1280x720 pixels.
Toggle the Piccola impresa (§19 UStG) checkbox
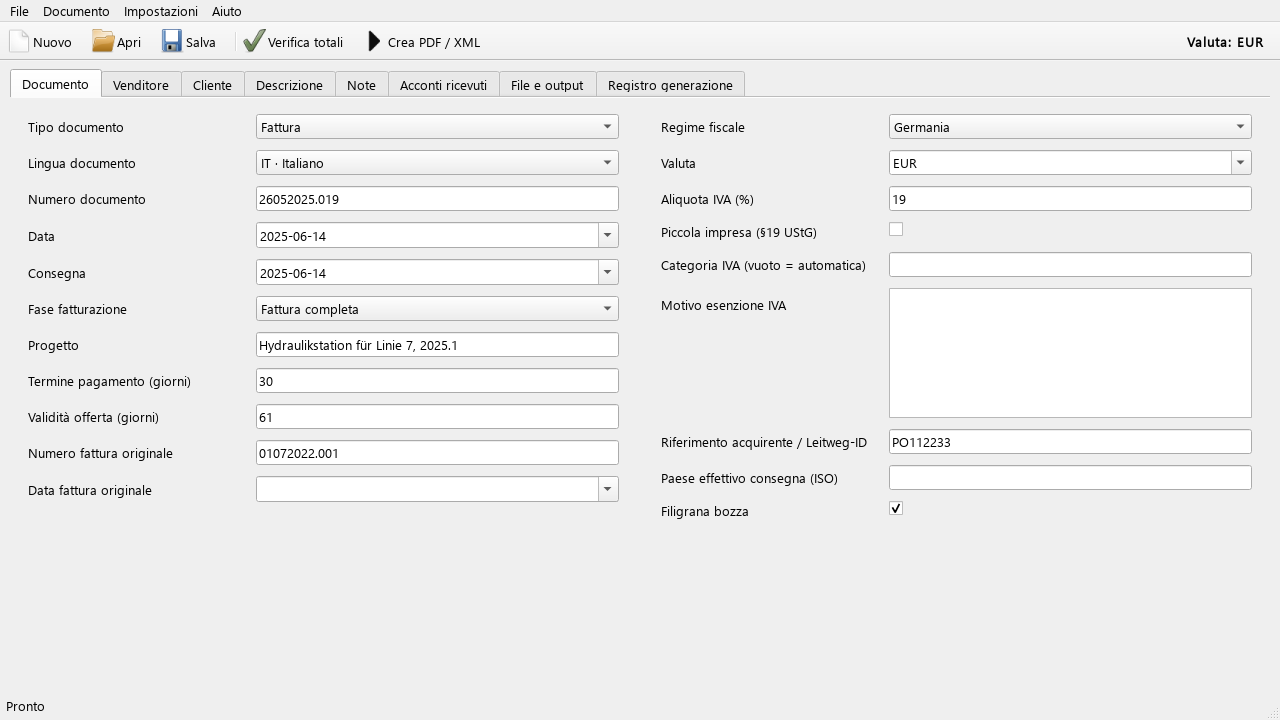point(896,229)
